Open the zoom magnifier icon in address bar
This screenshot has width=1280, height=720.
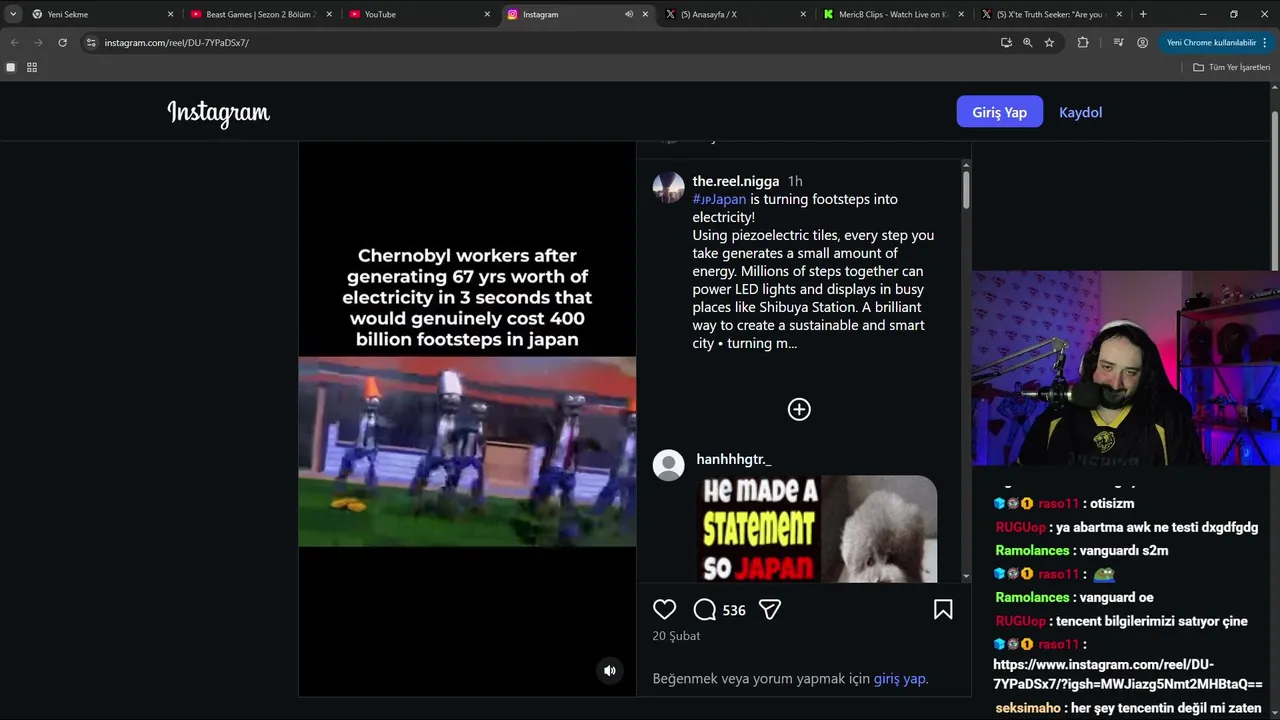(1027, 43)
